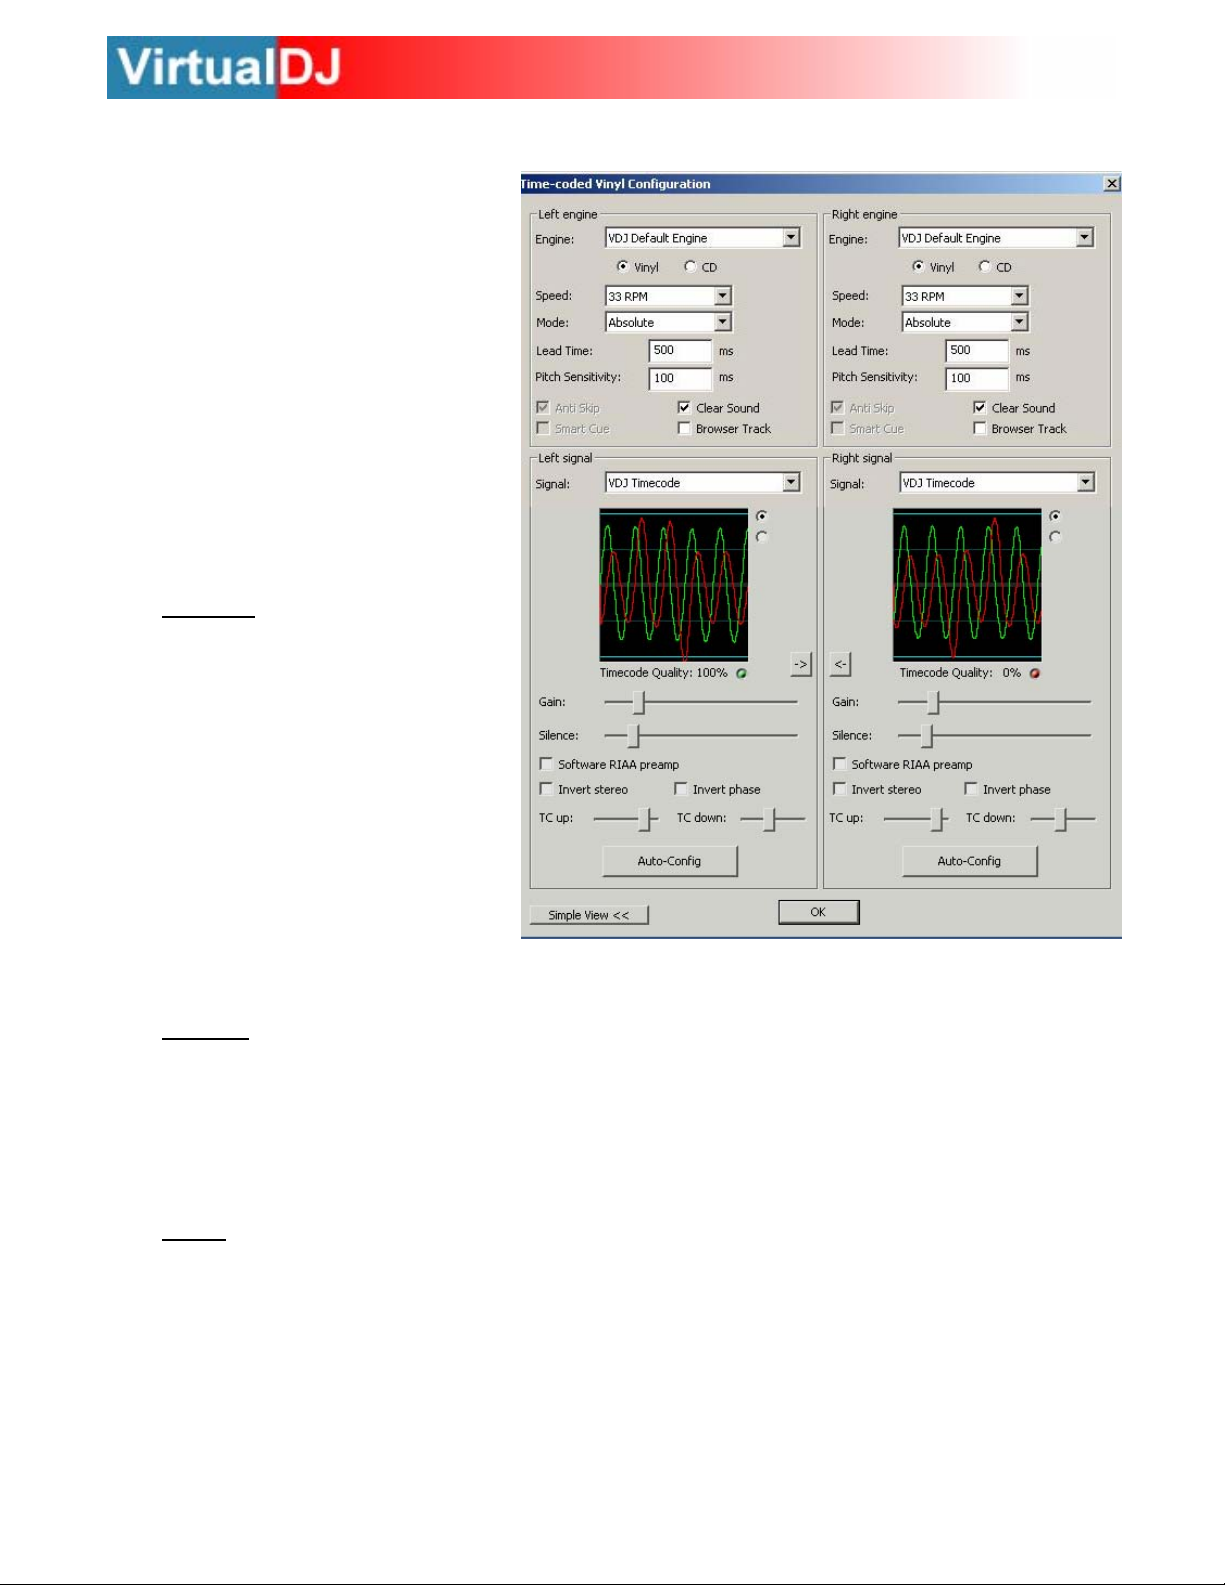Select the lower radio beside right waveform
Viewport: 1225px width, 1585px height.
point(1055,537)
